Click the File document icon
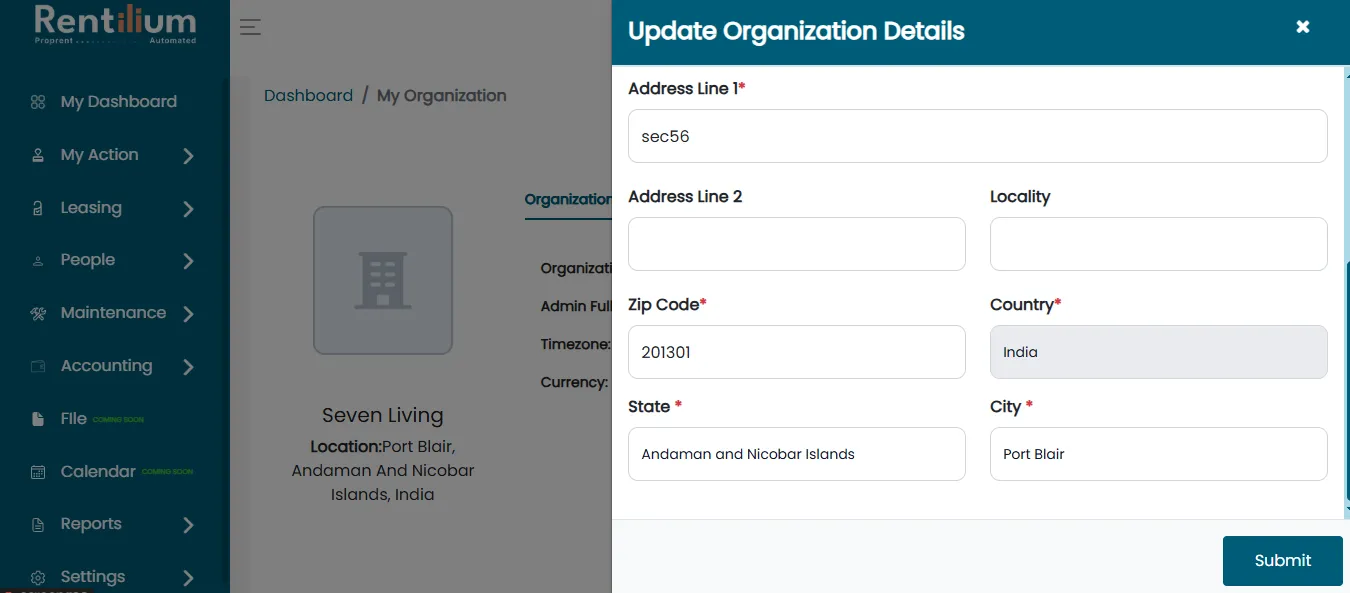The image size is (1350, 593). point(38,419)
